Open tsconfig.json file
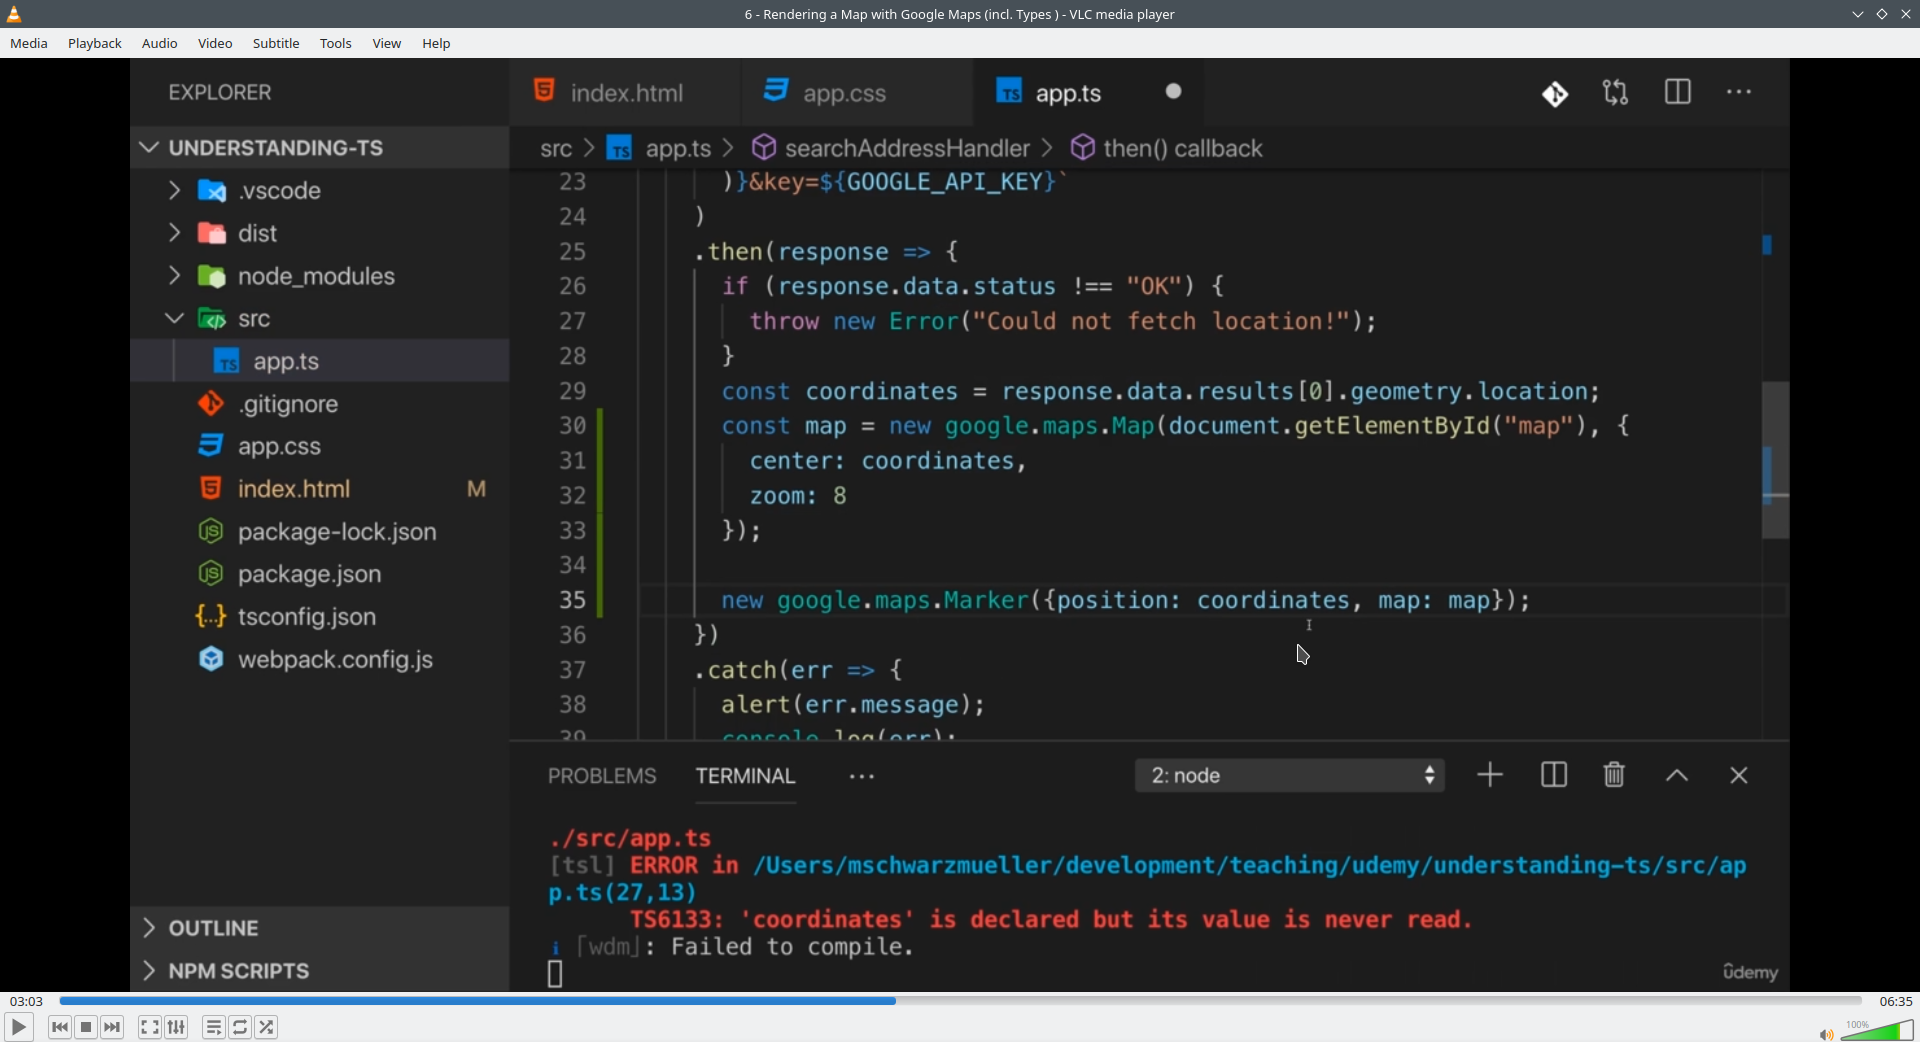The width and height of the screenshot is (1920, 1042). pyautogui.click(x=320, y=617)
